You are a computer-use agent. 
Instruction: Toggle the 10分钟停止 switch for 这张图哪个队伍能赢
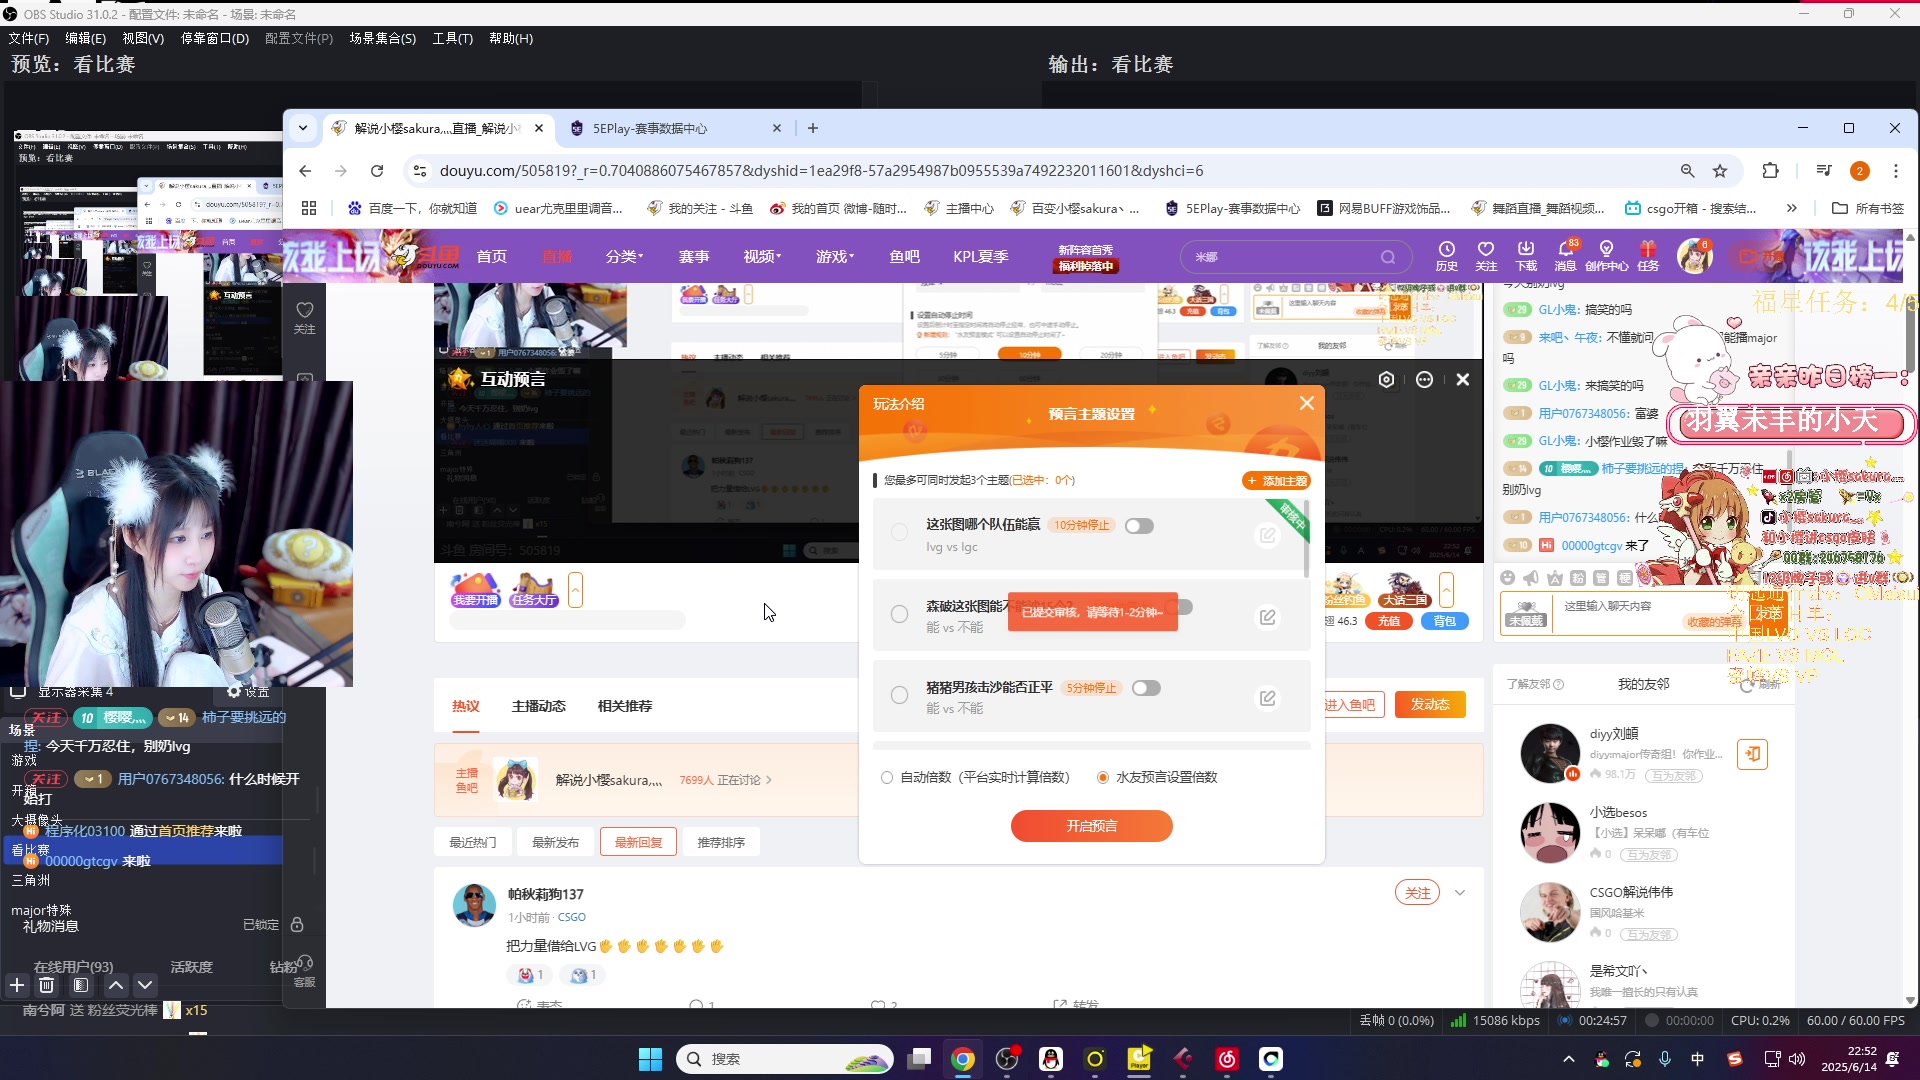tap(1139, 526)
